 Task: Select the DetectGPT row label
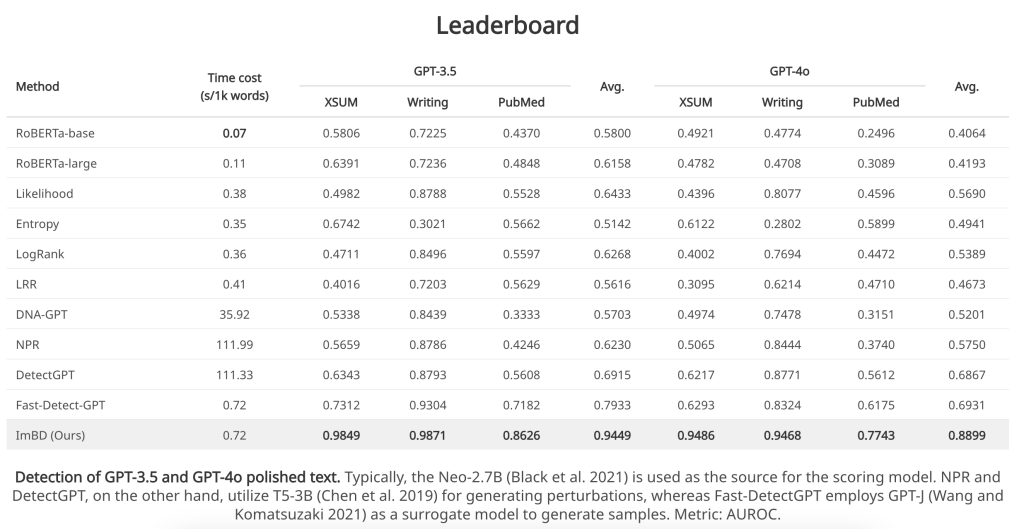(x=45, y=375)
